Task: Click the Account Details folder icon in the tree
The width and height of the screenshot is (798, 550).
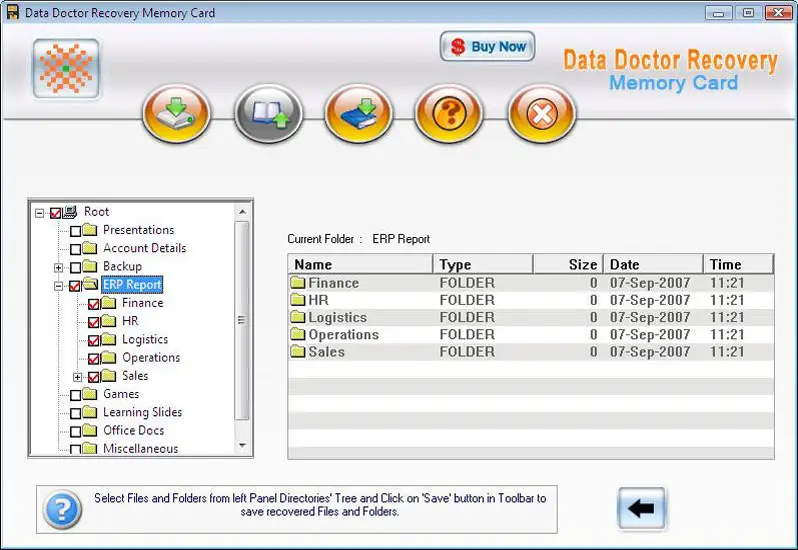Action: [90, 248]
